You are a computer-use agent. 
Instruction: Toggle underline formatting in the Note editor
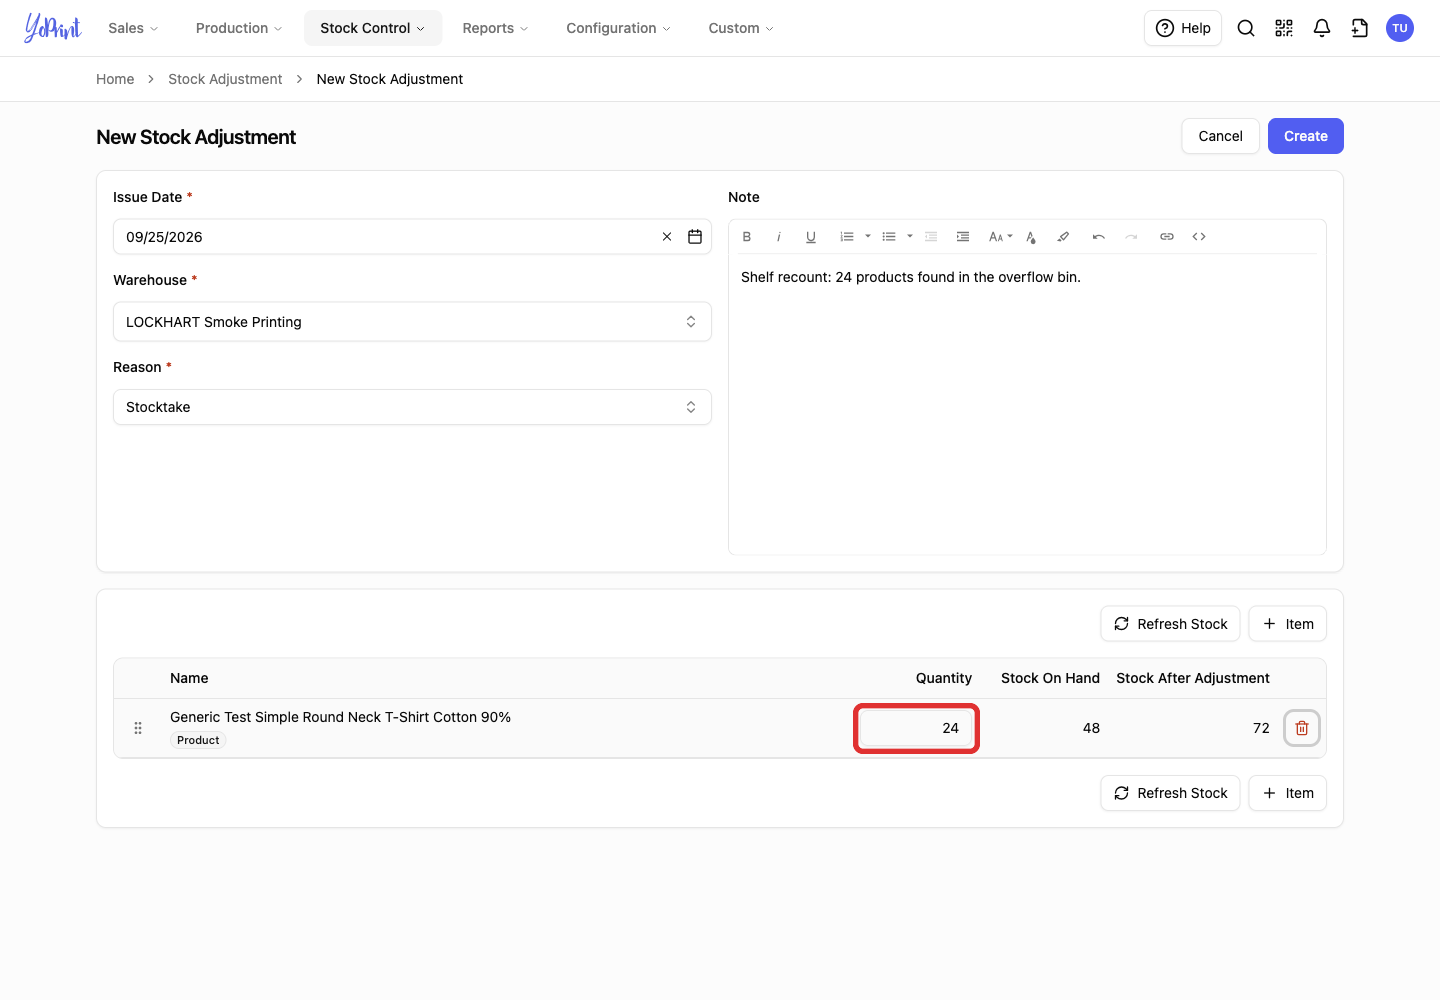[811, 237]
